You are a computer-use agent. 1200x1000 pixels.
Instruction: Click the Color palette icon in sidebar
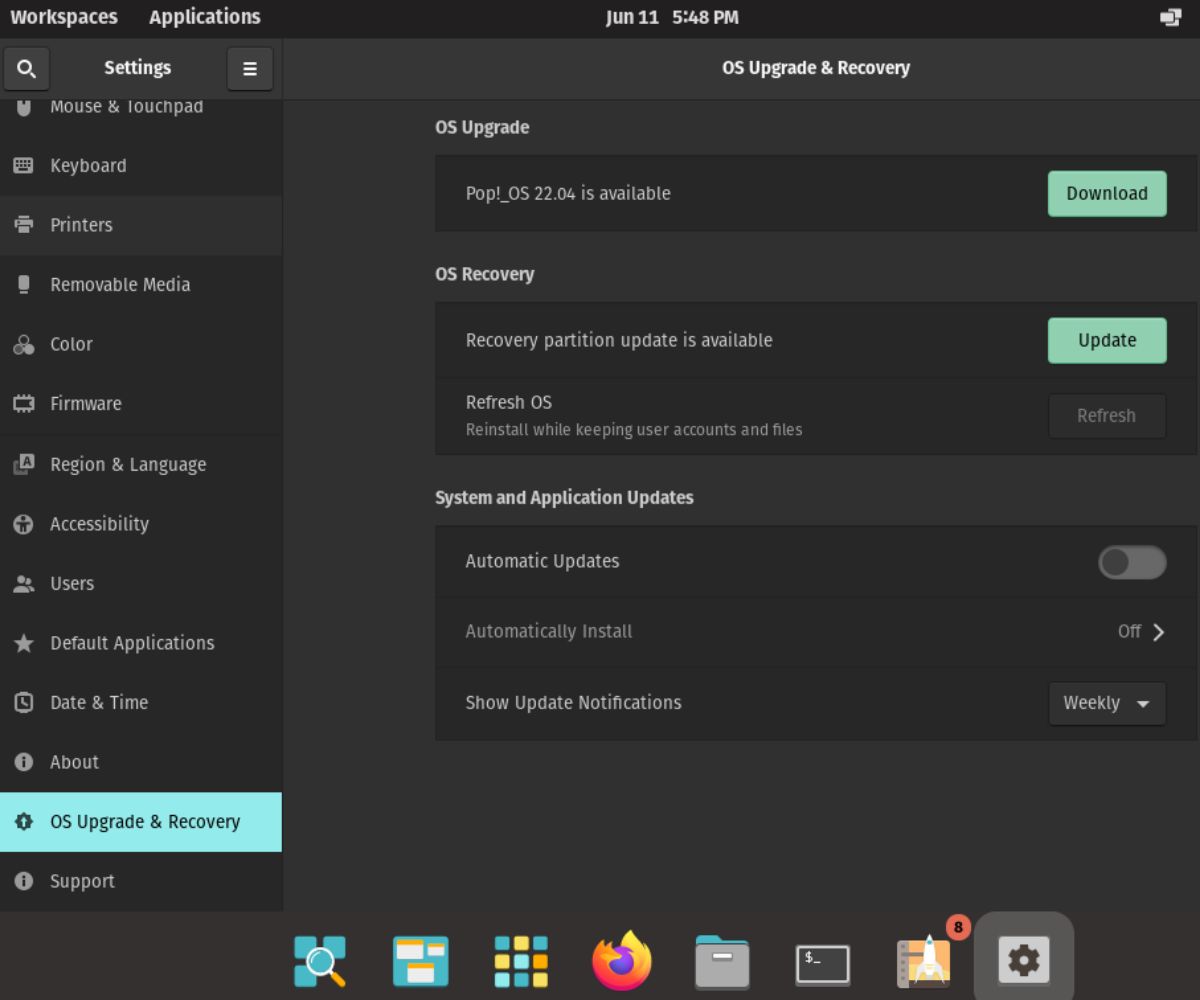pos(23,344)
